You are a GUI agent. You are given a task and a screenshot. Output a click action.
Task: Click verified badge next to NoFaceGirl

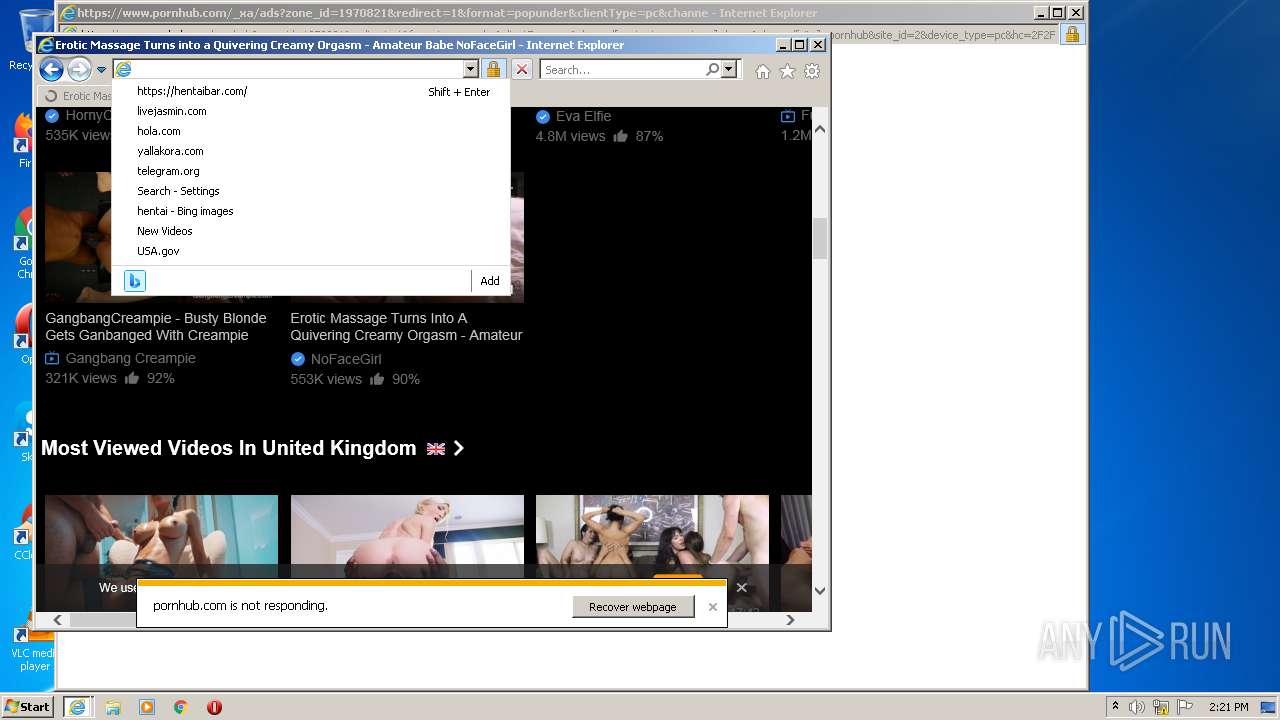click(298, 359)
